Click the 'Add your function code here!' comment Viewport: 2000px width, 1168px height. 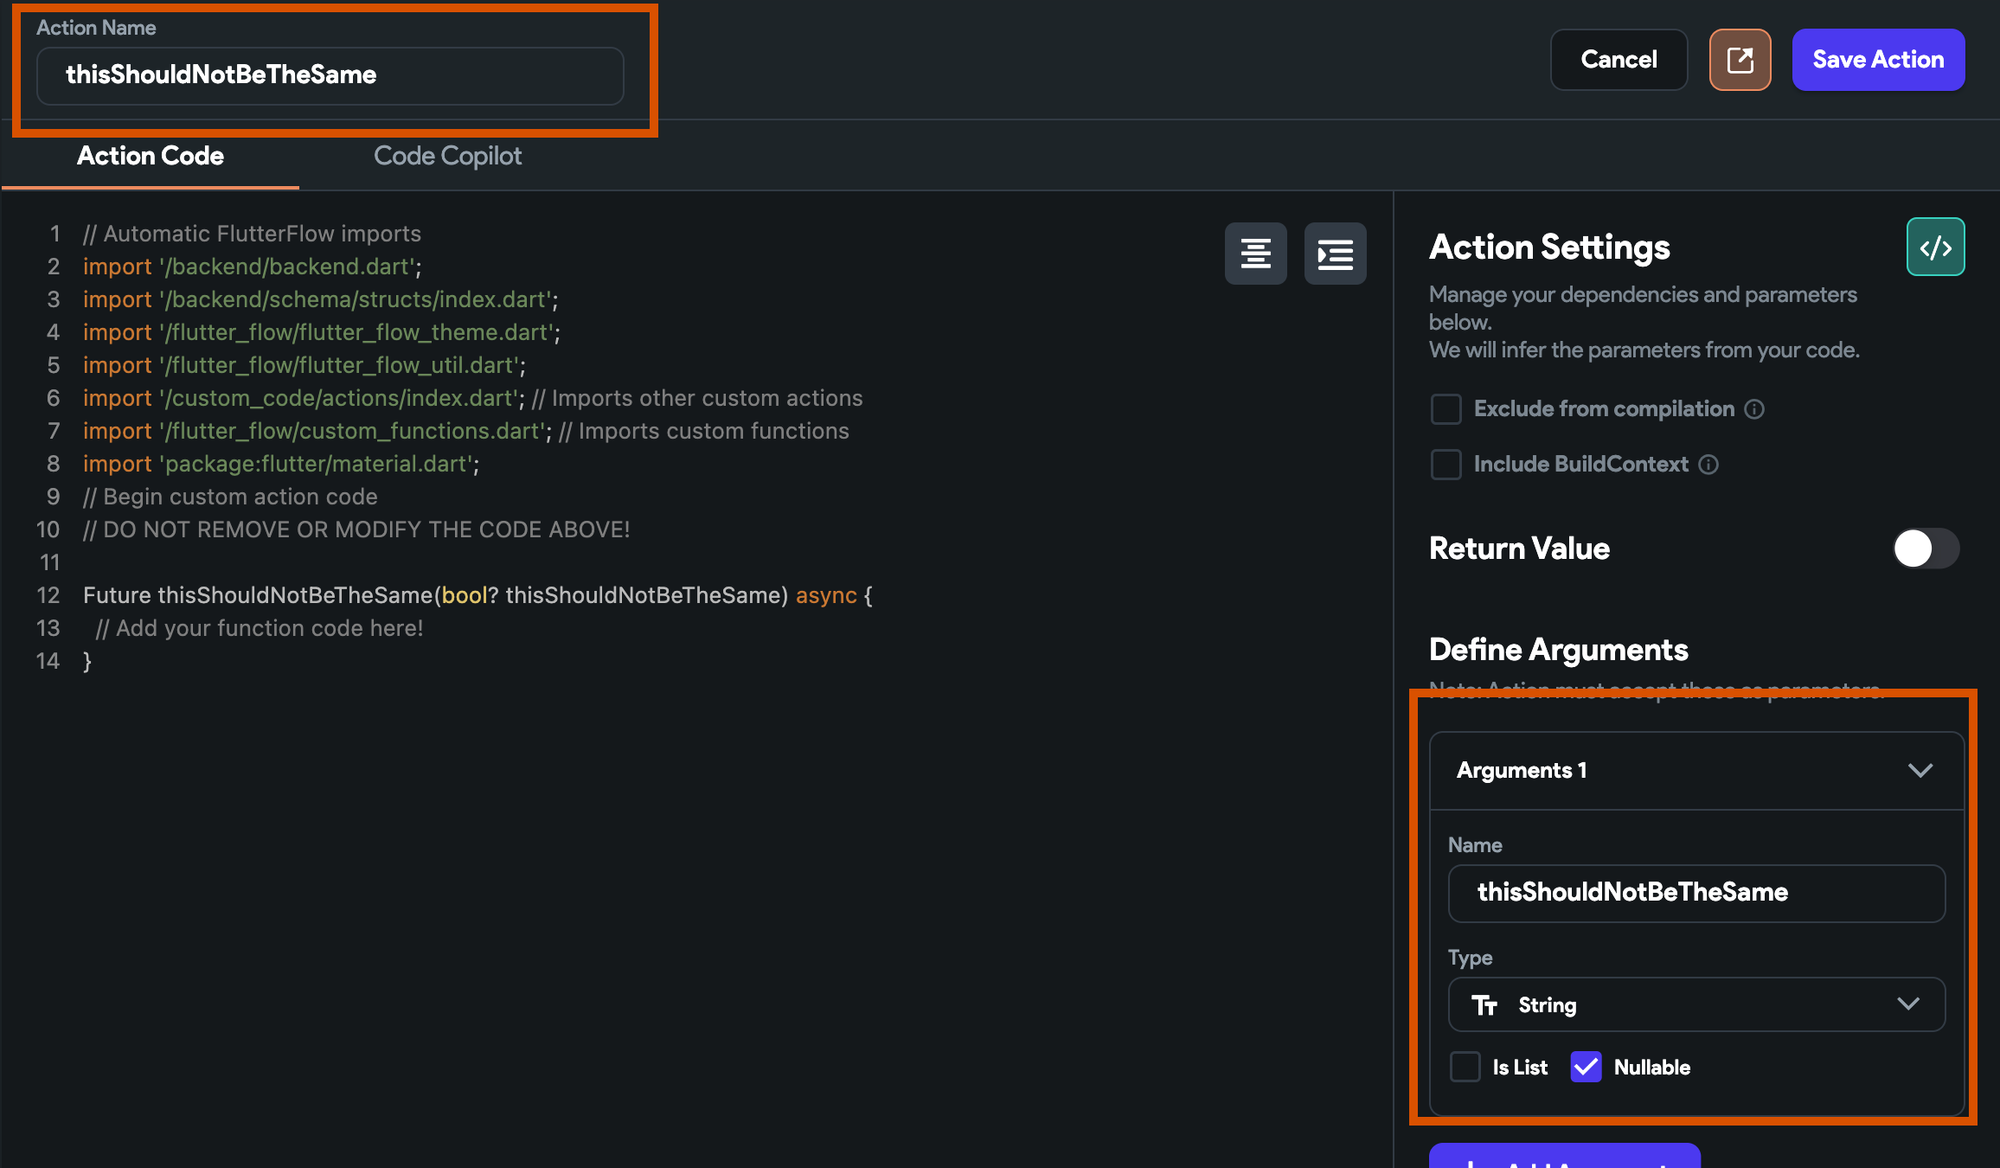260,629
